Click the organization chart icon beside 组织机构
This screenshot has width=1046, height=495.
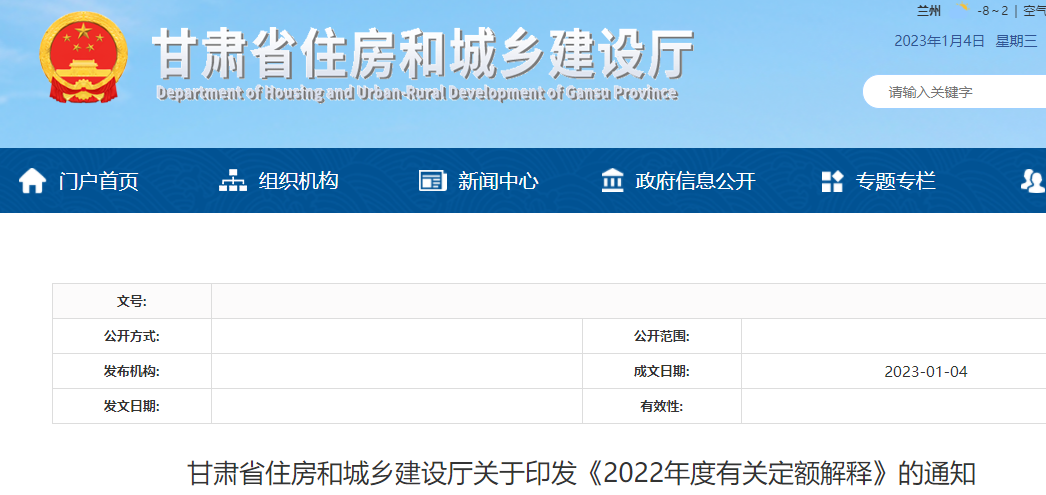tap(232, 181)
